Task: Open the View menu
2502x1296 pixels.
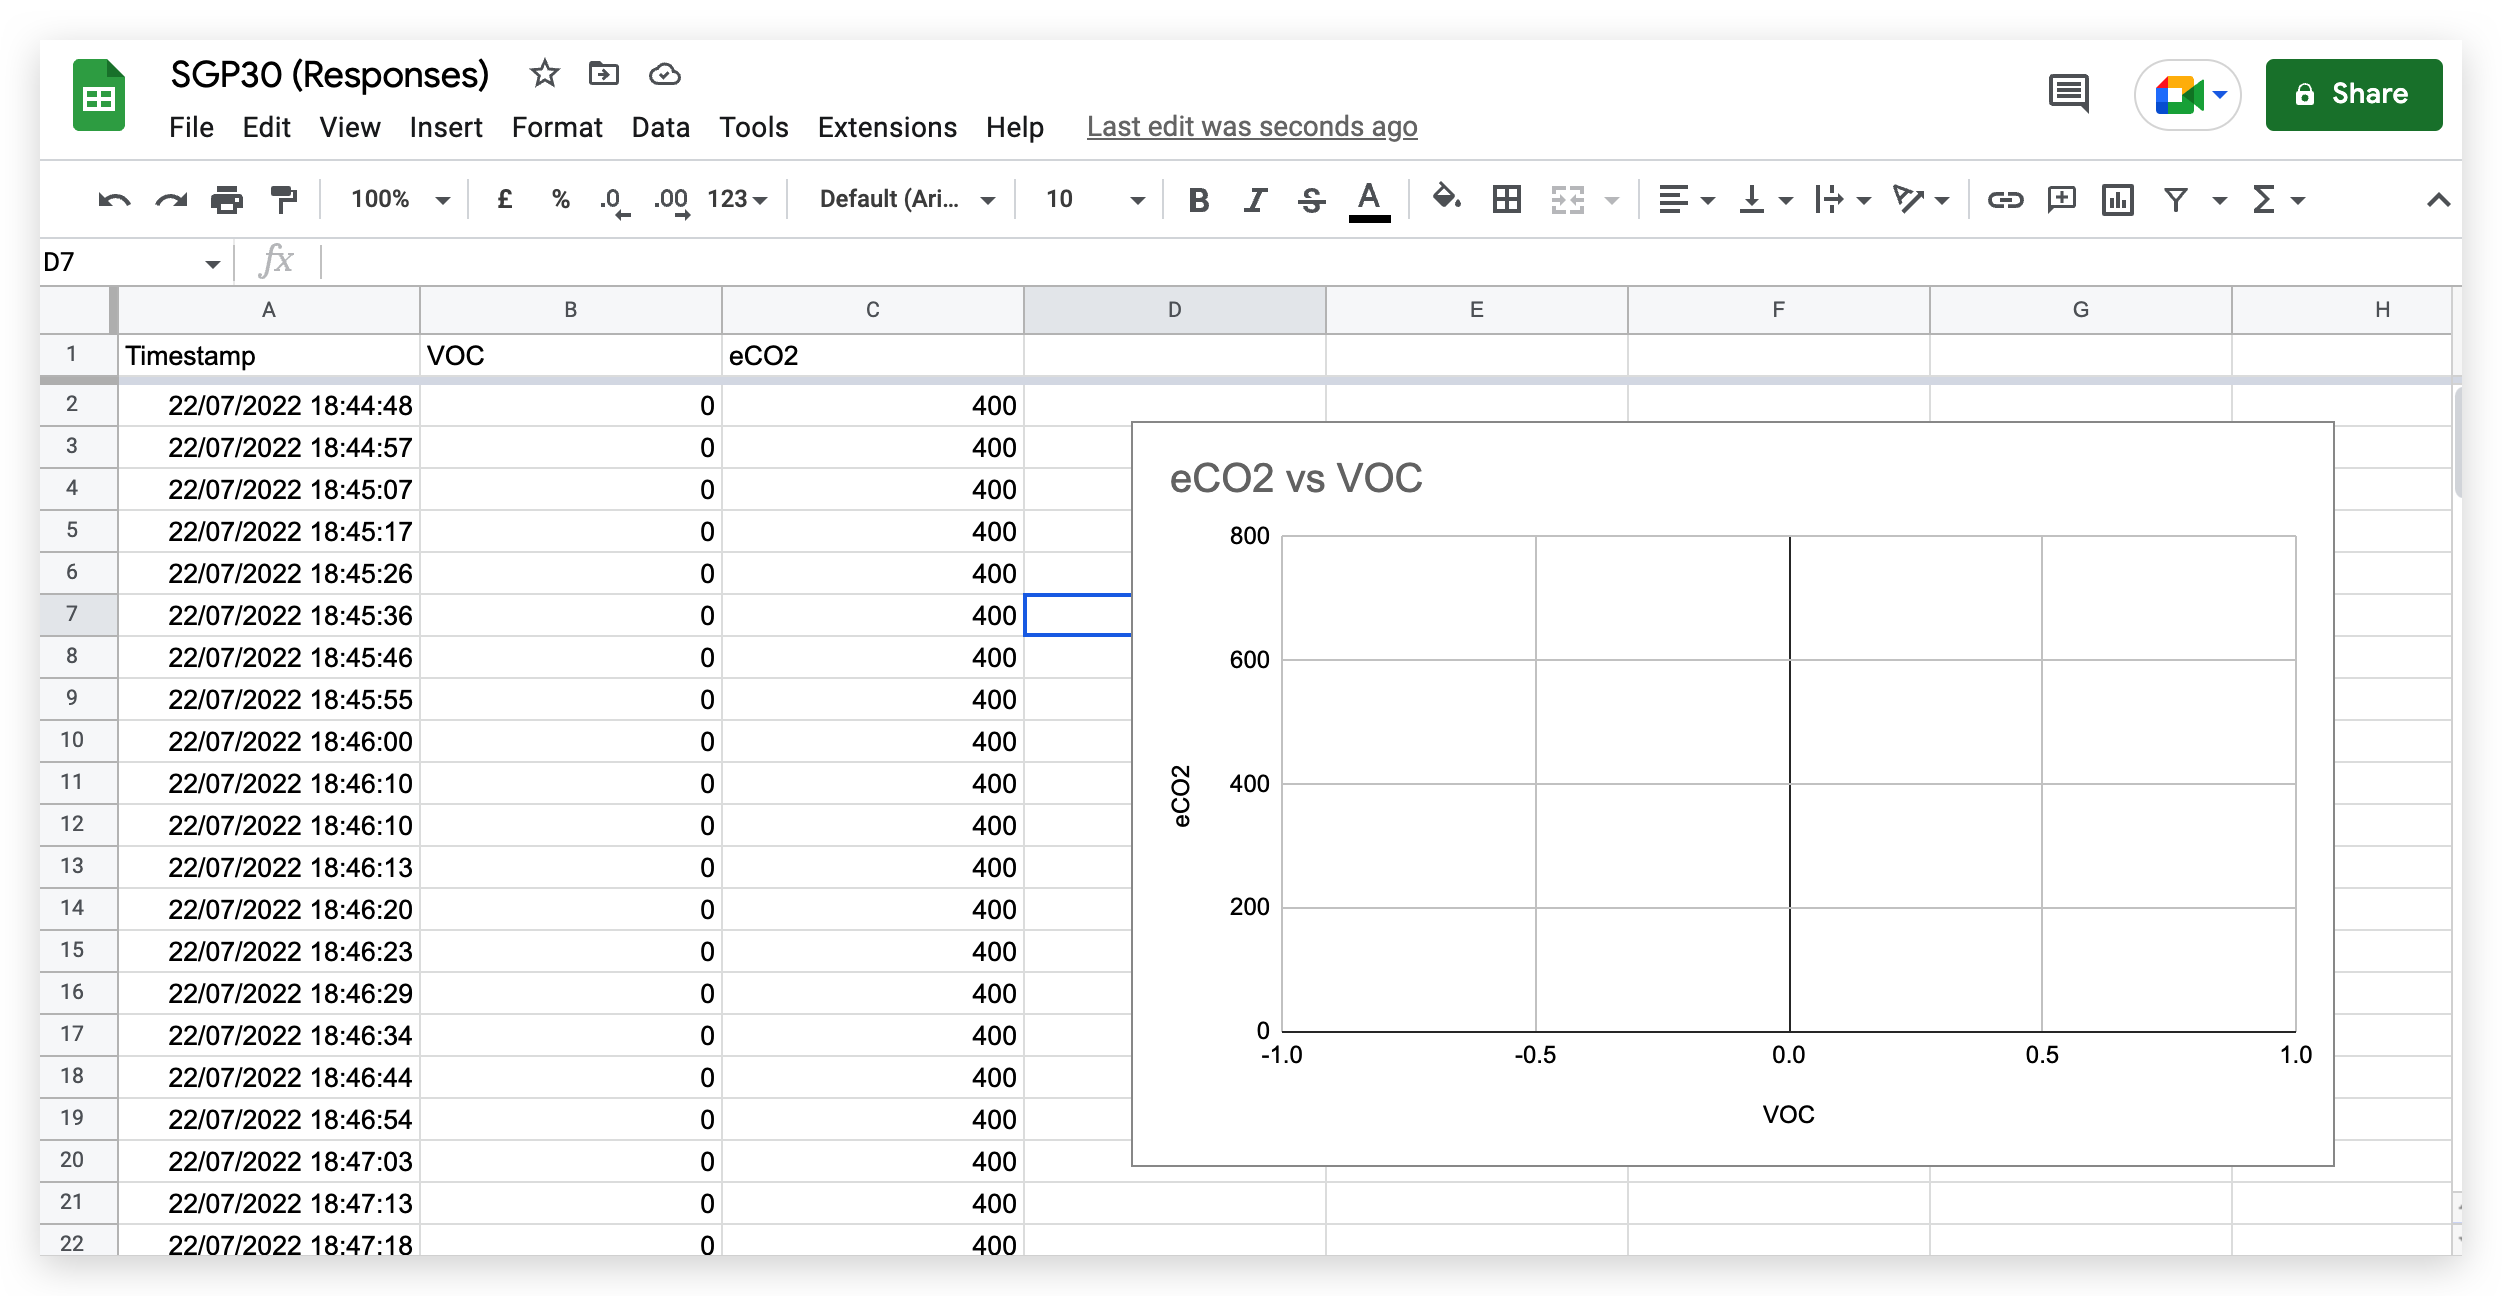Action: pyautogui.click(x=349, y=127)
